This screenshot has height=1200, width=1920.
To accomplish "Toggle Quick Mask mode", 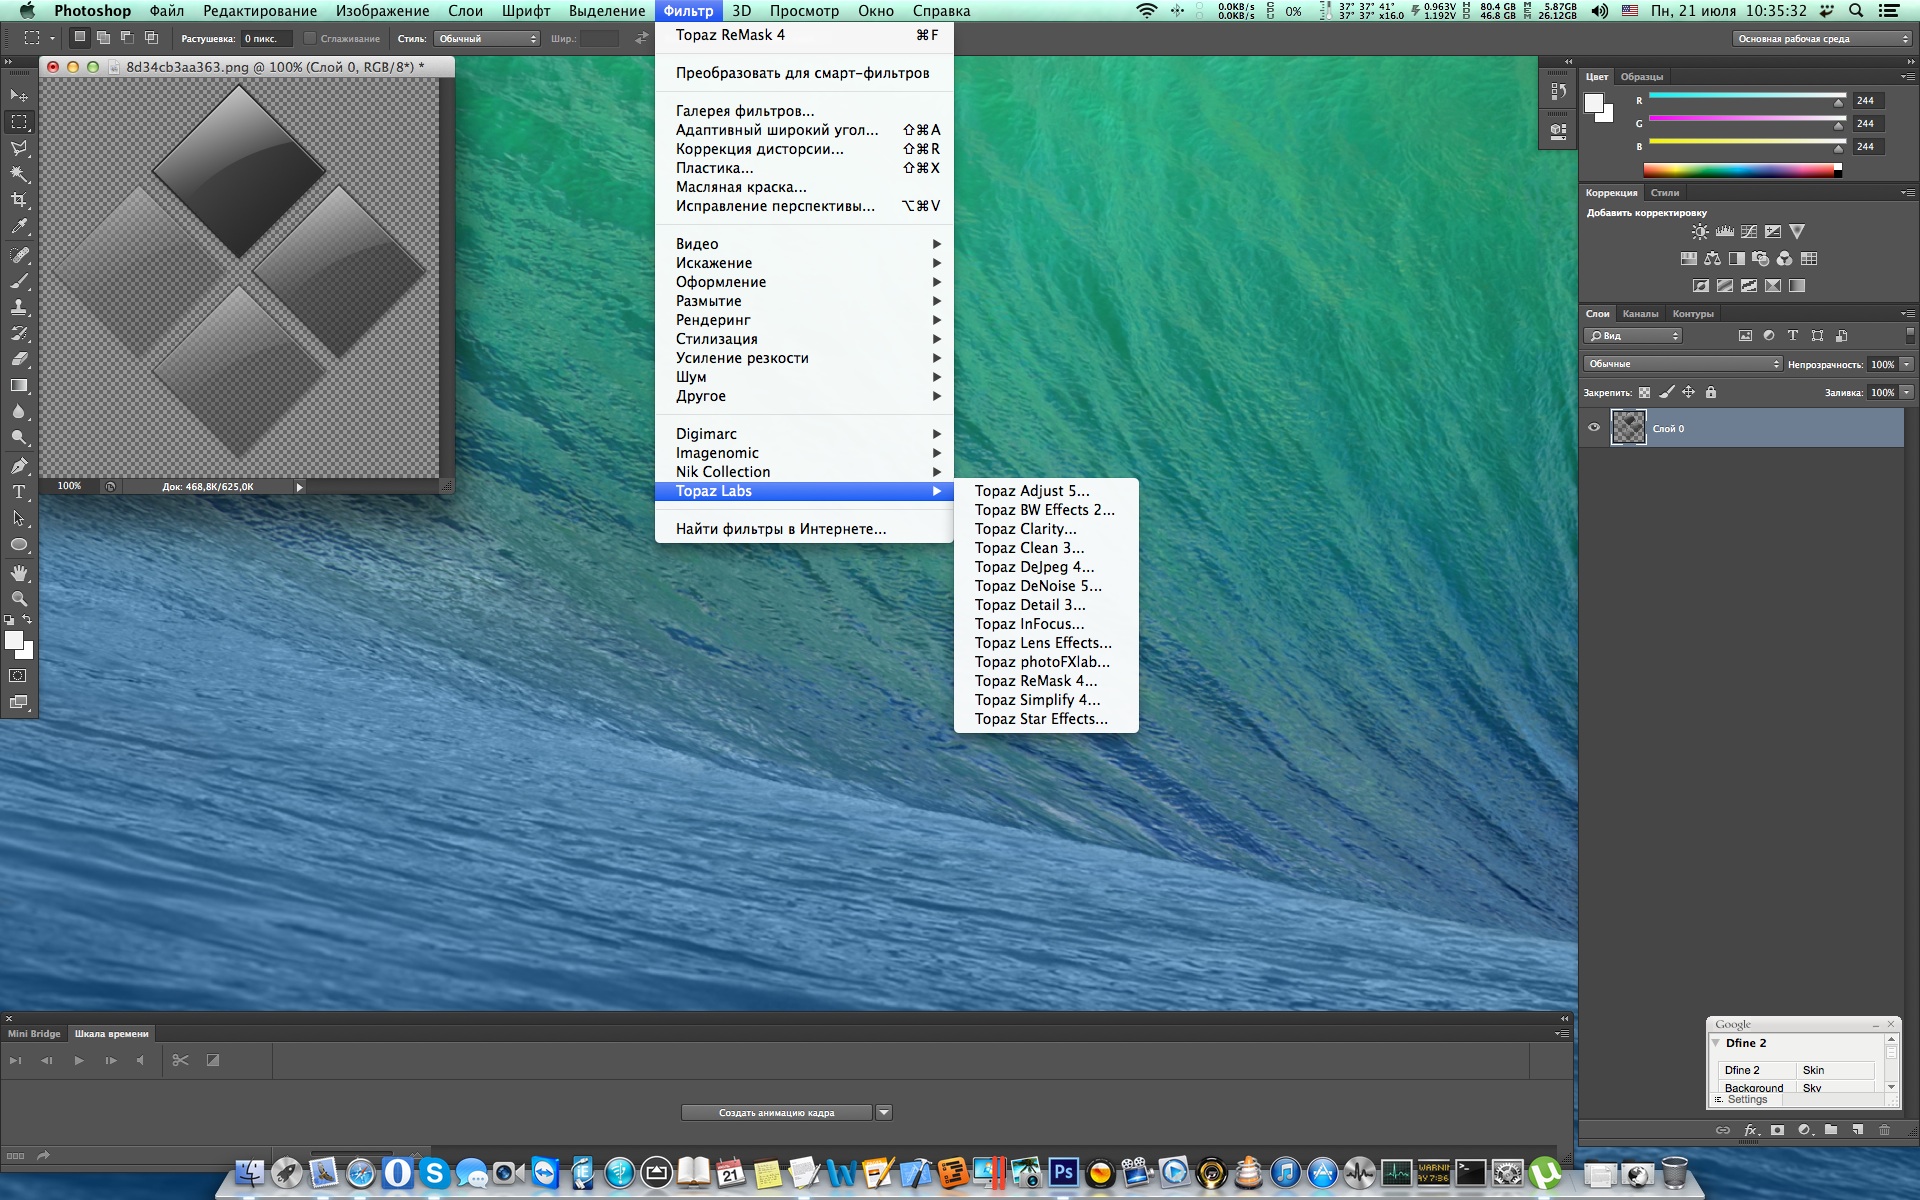I will 18,676.
